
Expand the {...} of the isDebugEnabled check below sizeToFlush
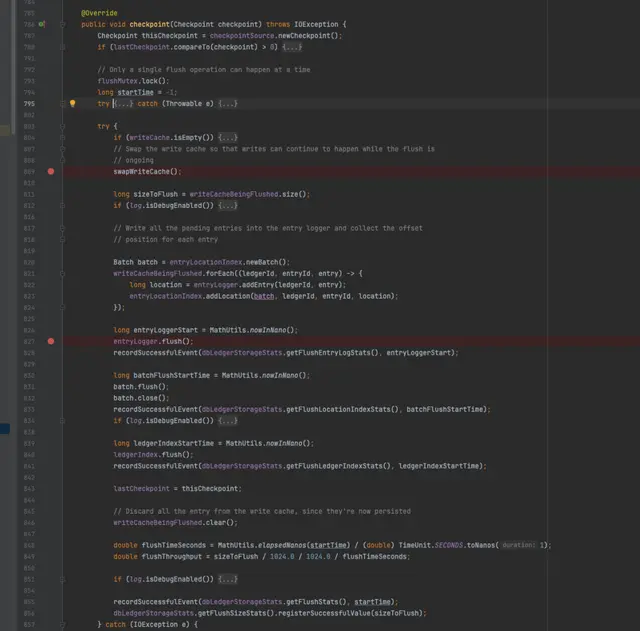228,205
